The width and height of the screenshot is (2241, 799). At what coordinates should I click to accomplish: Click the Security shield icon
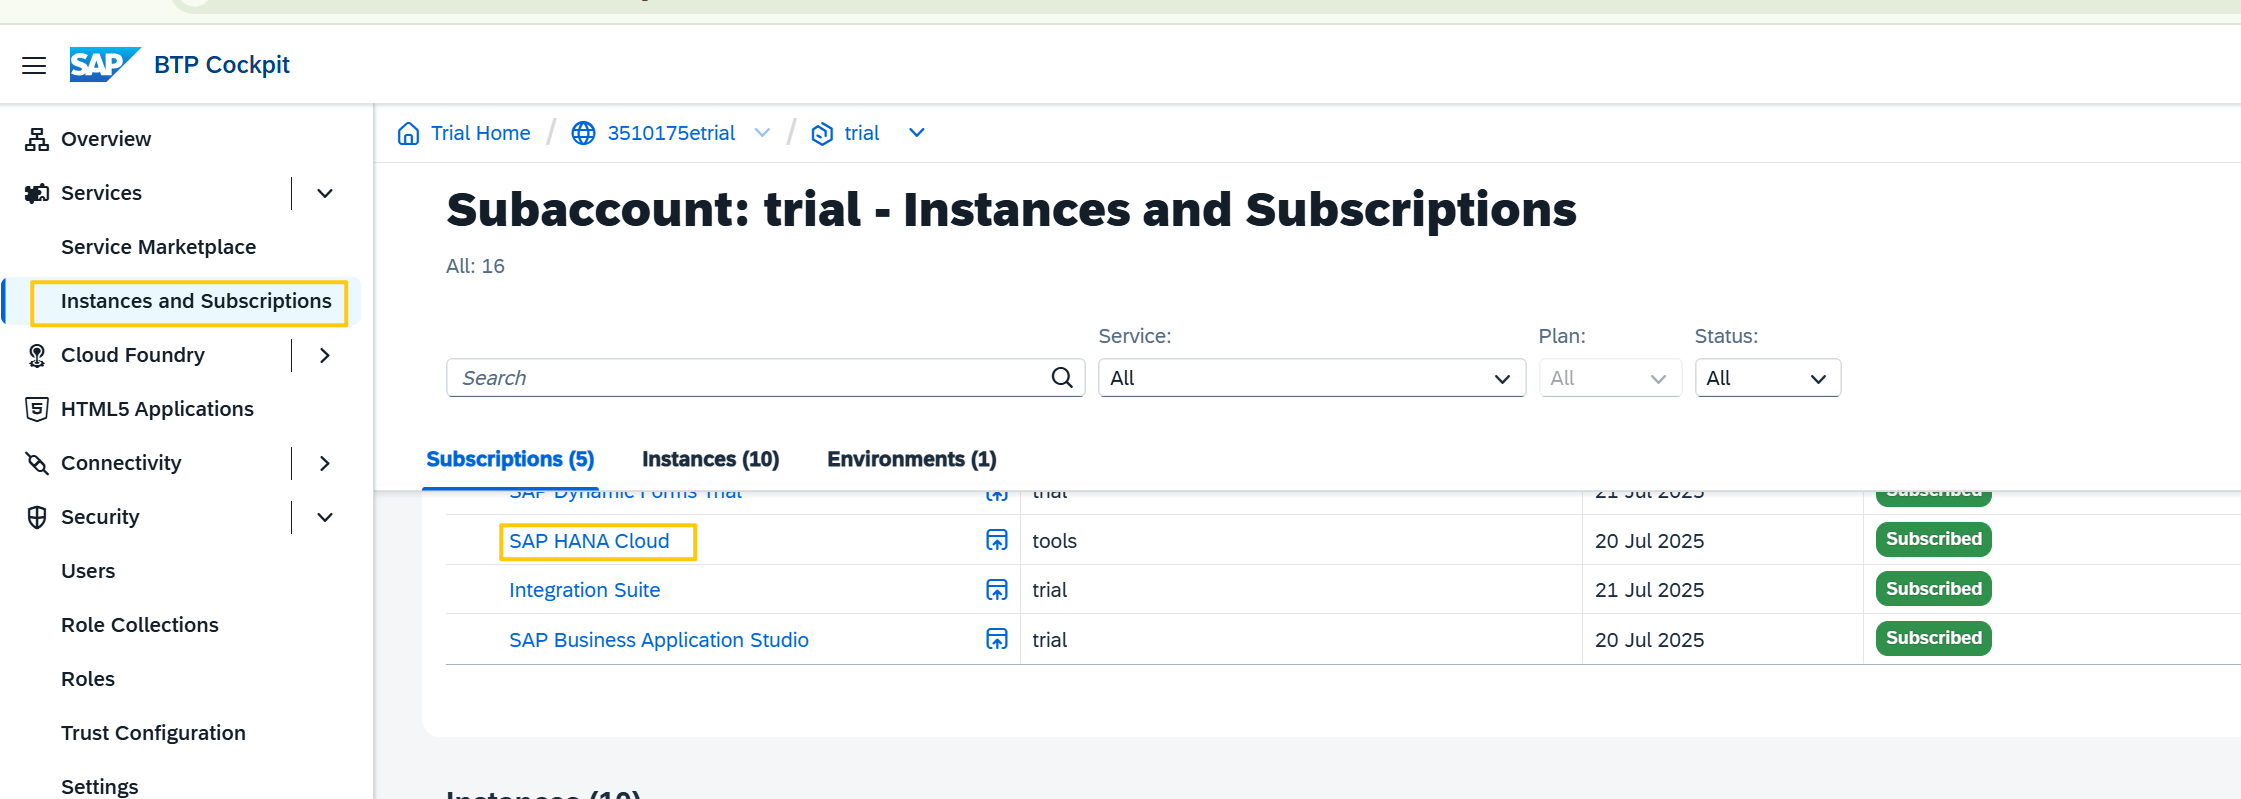(37, 517)
